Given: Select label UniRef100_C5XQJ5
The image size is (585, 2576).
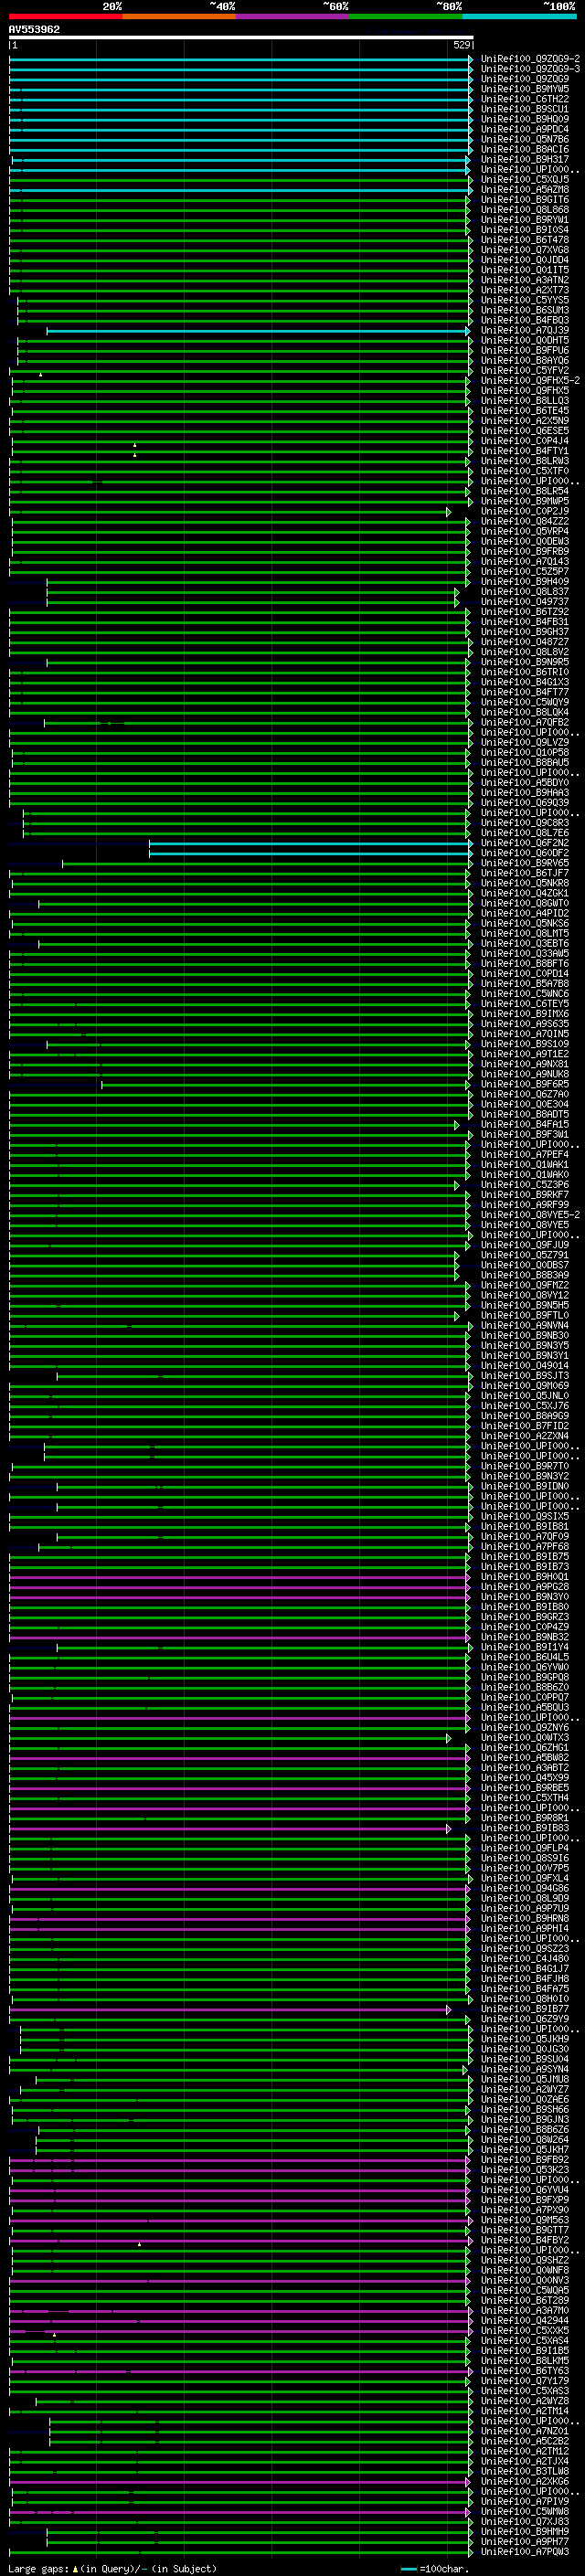Looking at the screenshot, I should 525,180.
